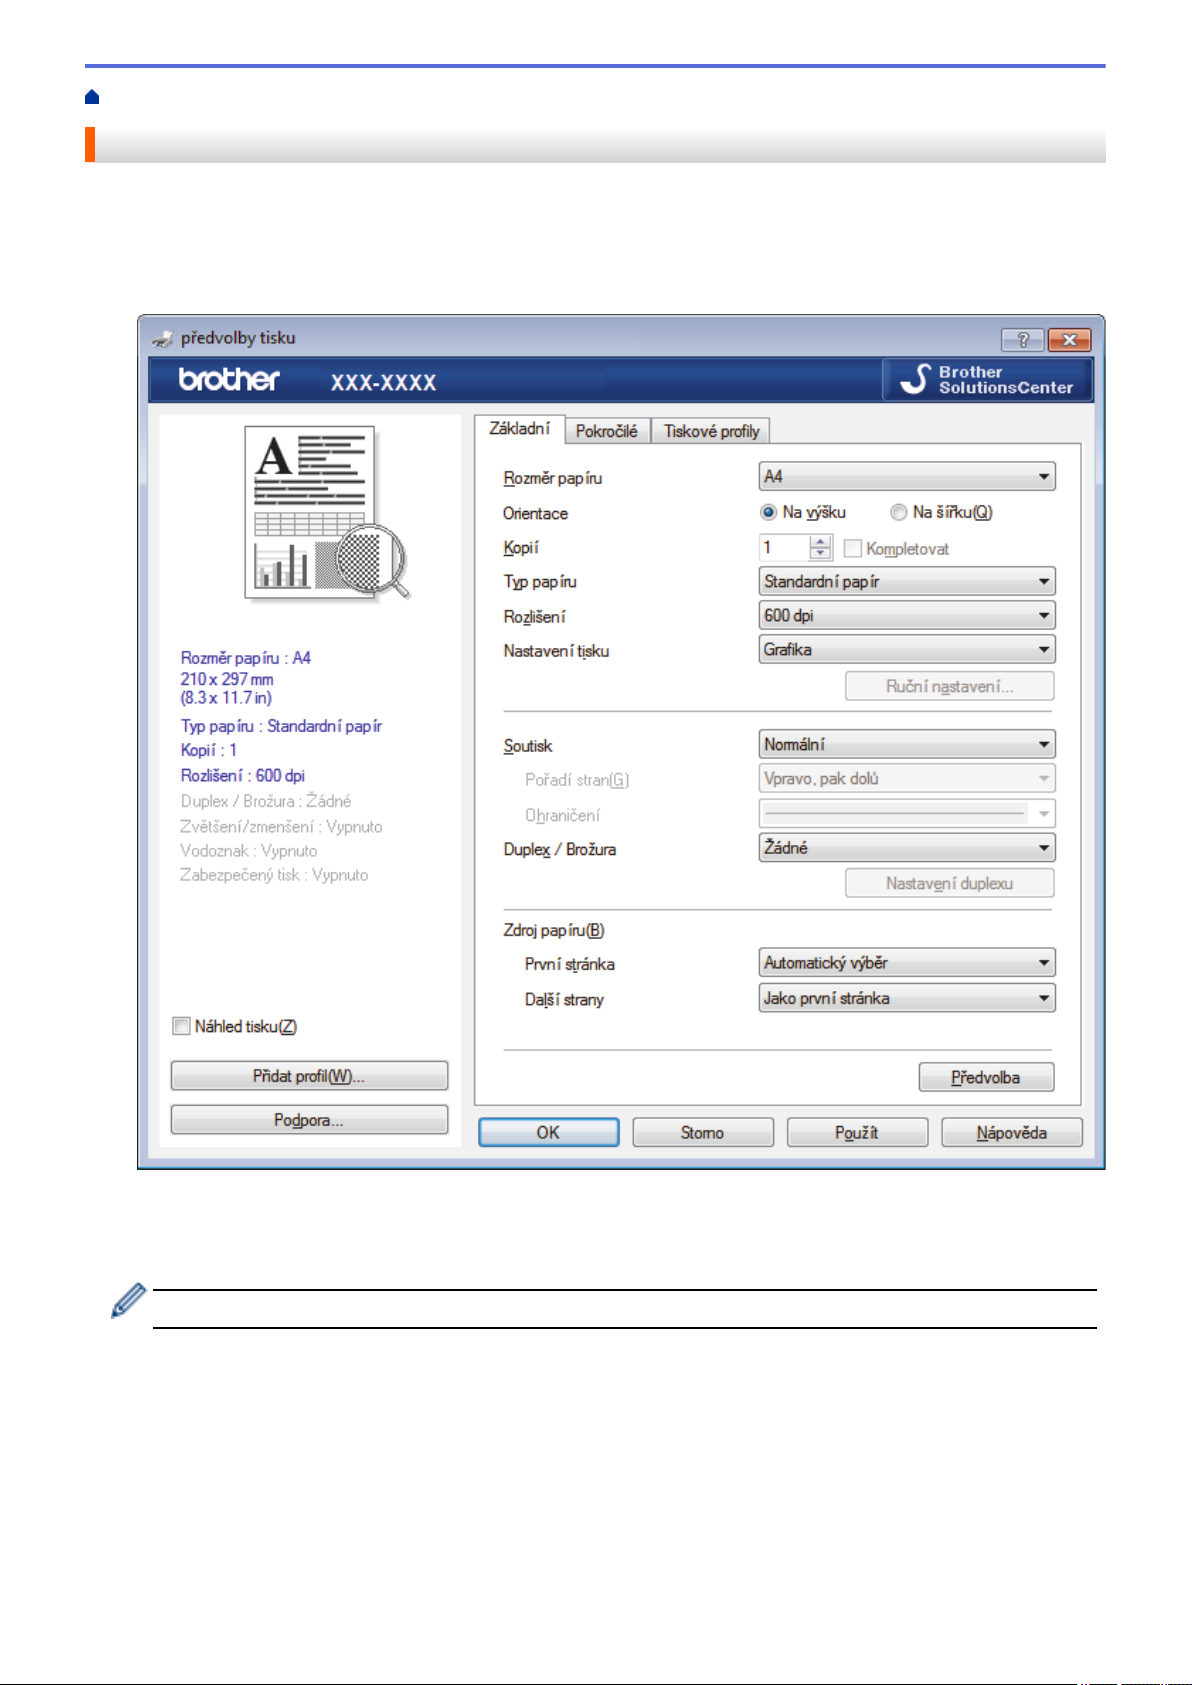Decrease copies with the down spinner arrow
The image size is (1192, 1685).
(821, 554)
